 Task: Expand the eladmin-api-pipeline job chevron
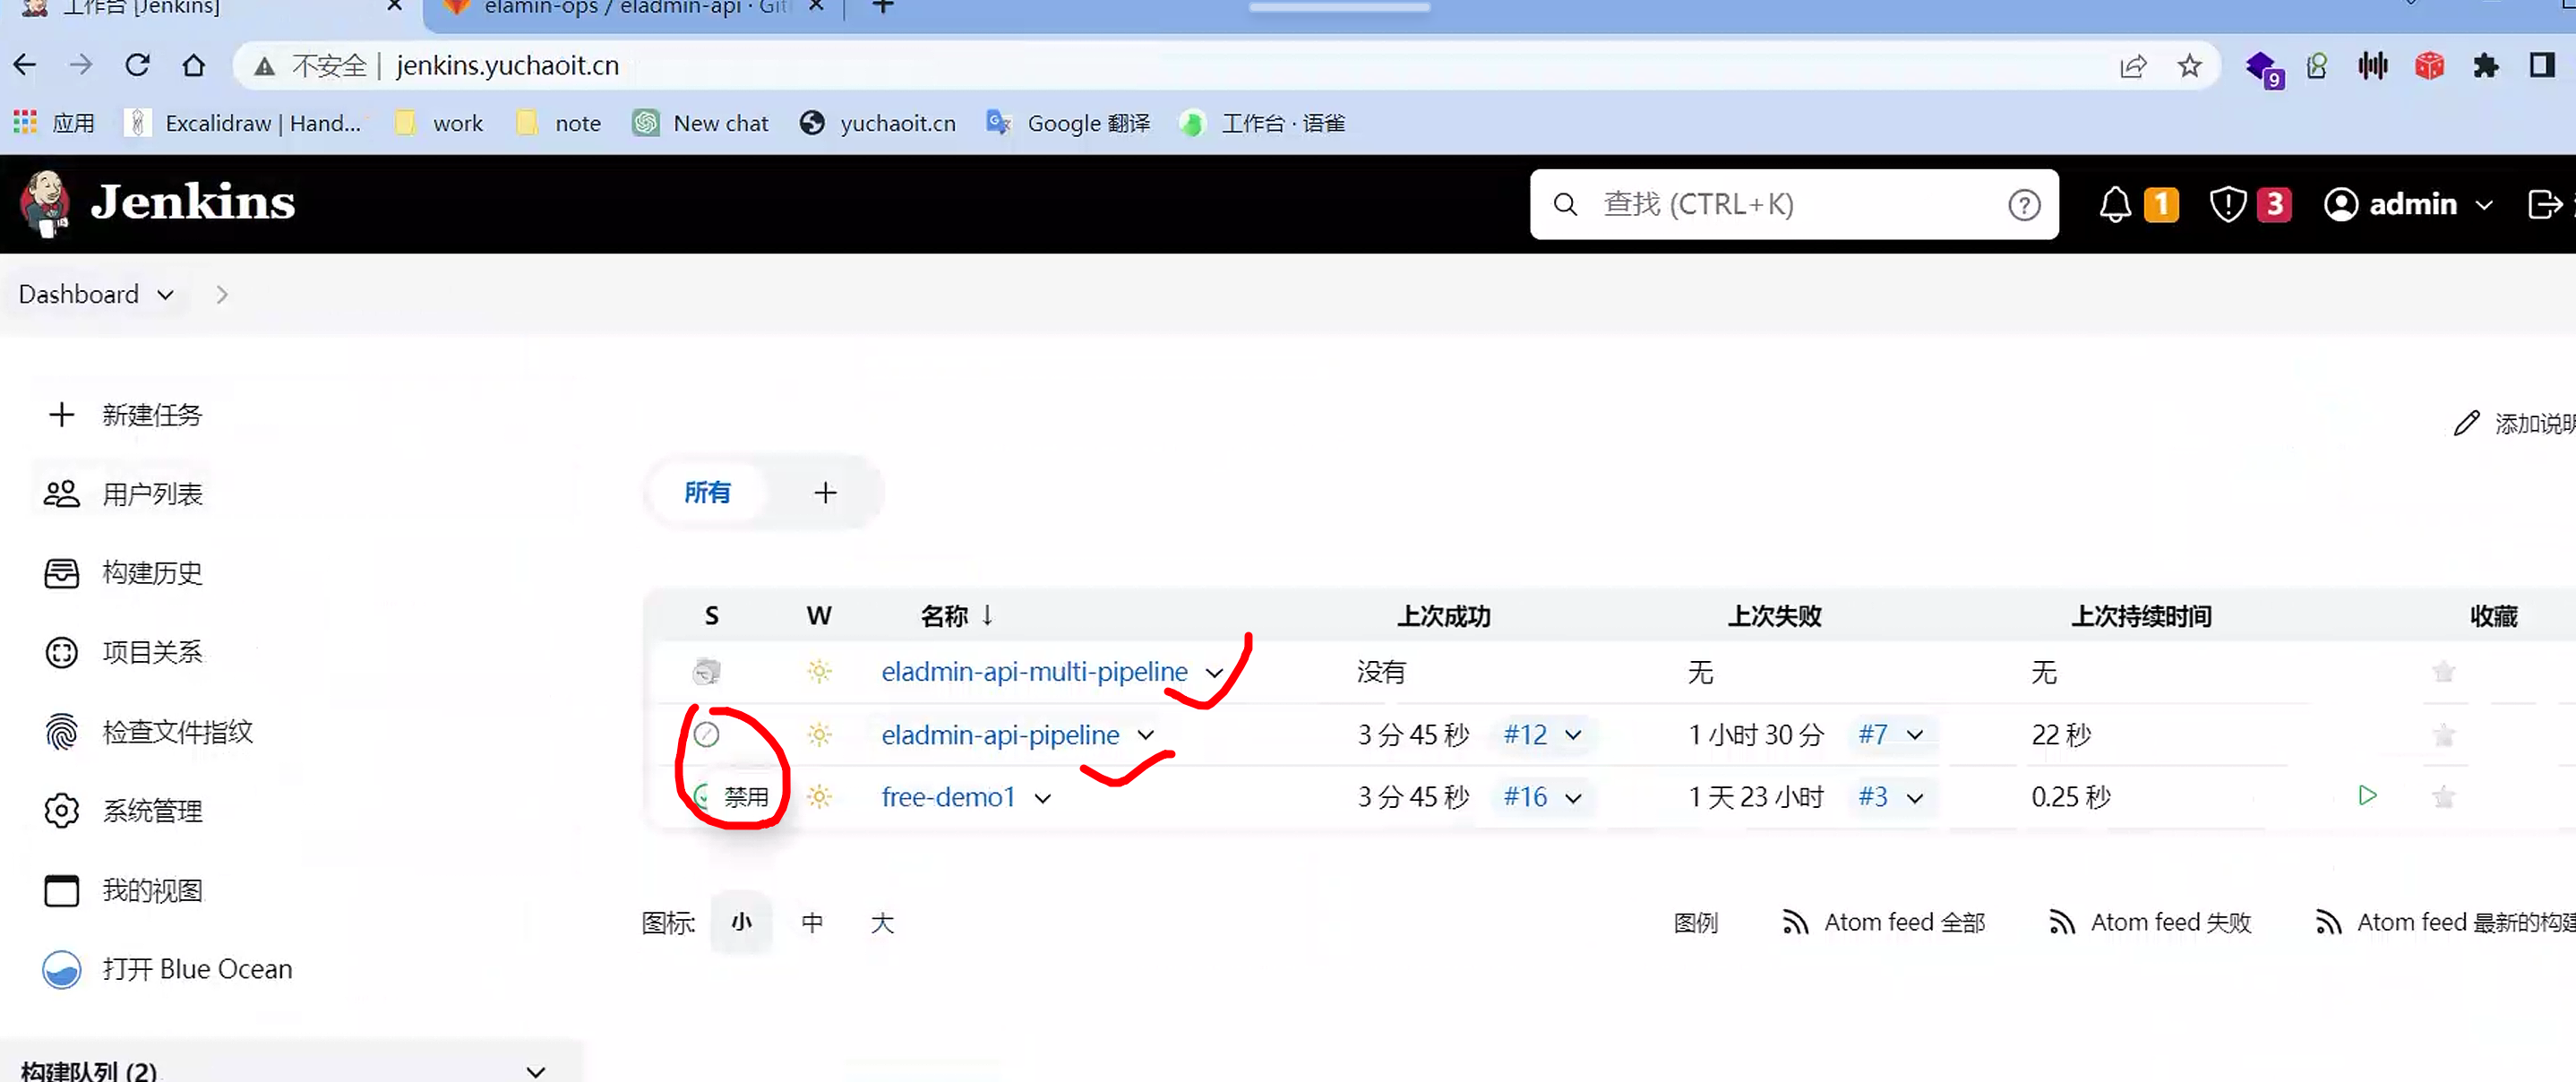(1146, 735)
